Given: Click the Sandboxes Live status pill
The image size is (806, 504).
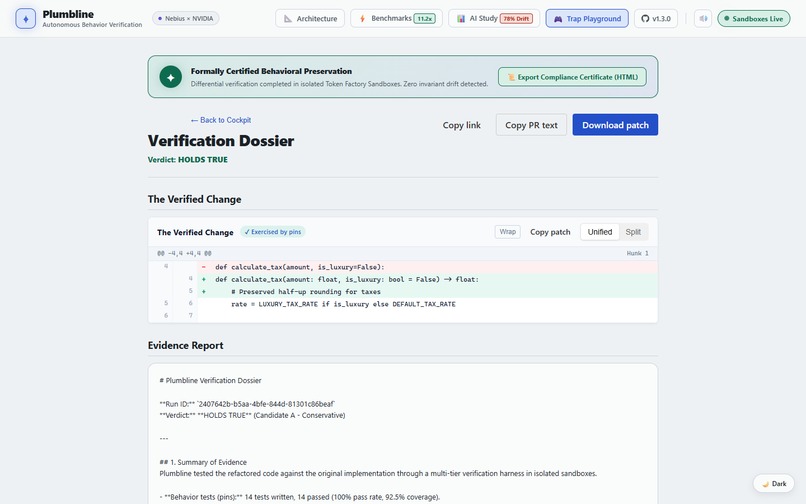Looking at the screenshot, I should pyautogui.click(x=754, y=19).
